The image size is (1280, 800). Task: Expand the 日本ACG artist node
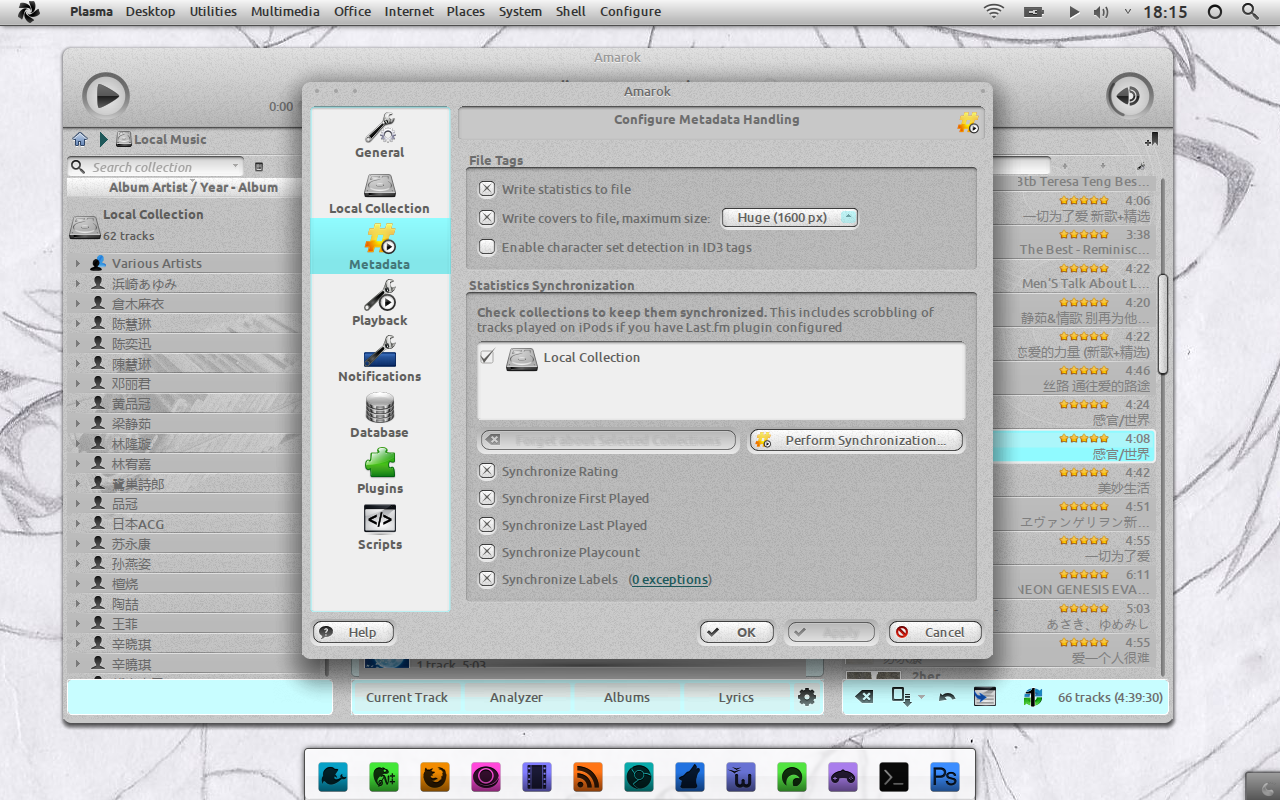click(77, 524)
